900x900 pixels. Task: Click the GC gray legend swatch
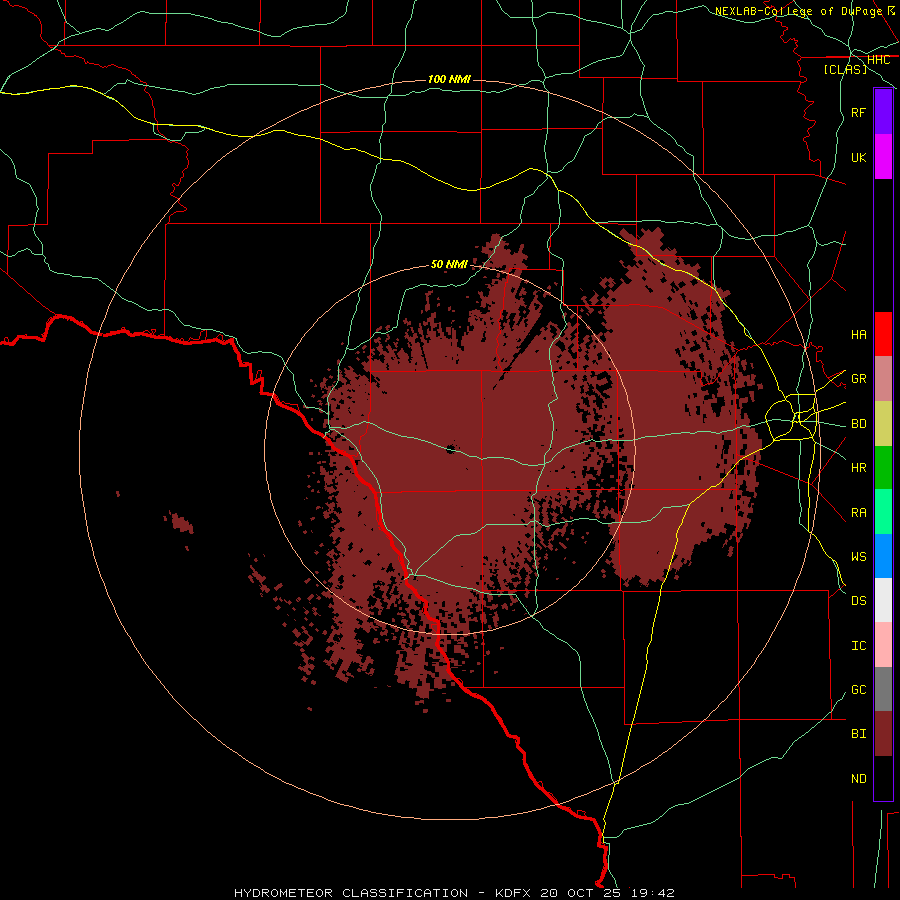[x=883, y=689]
